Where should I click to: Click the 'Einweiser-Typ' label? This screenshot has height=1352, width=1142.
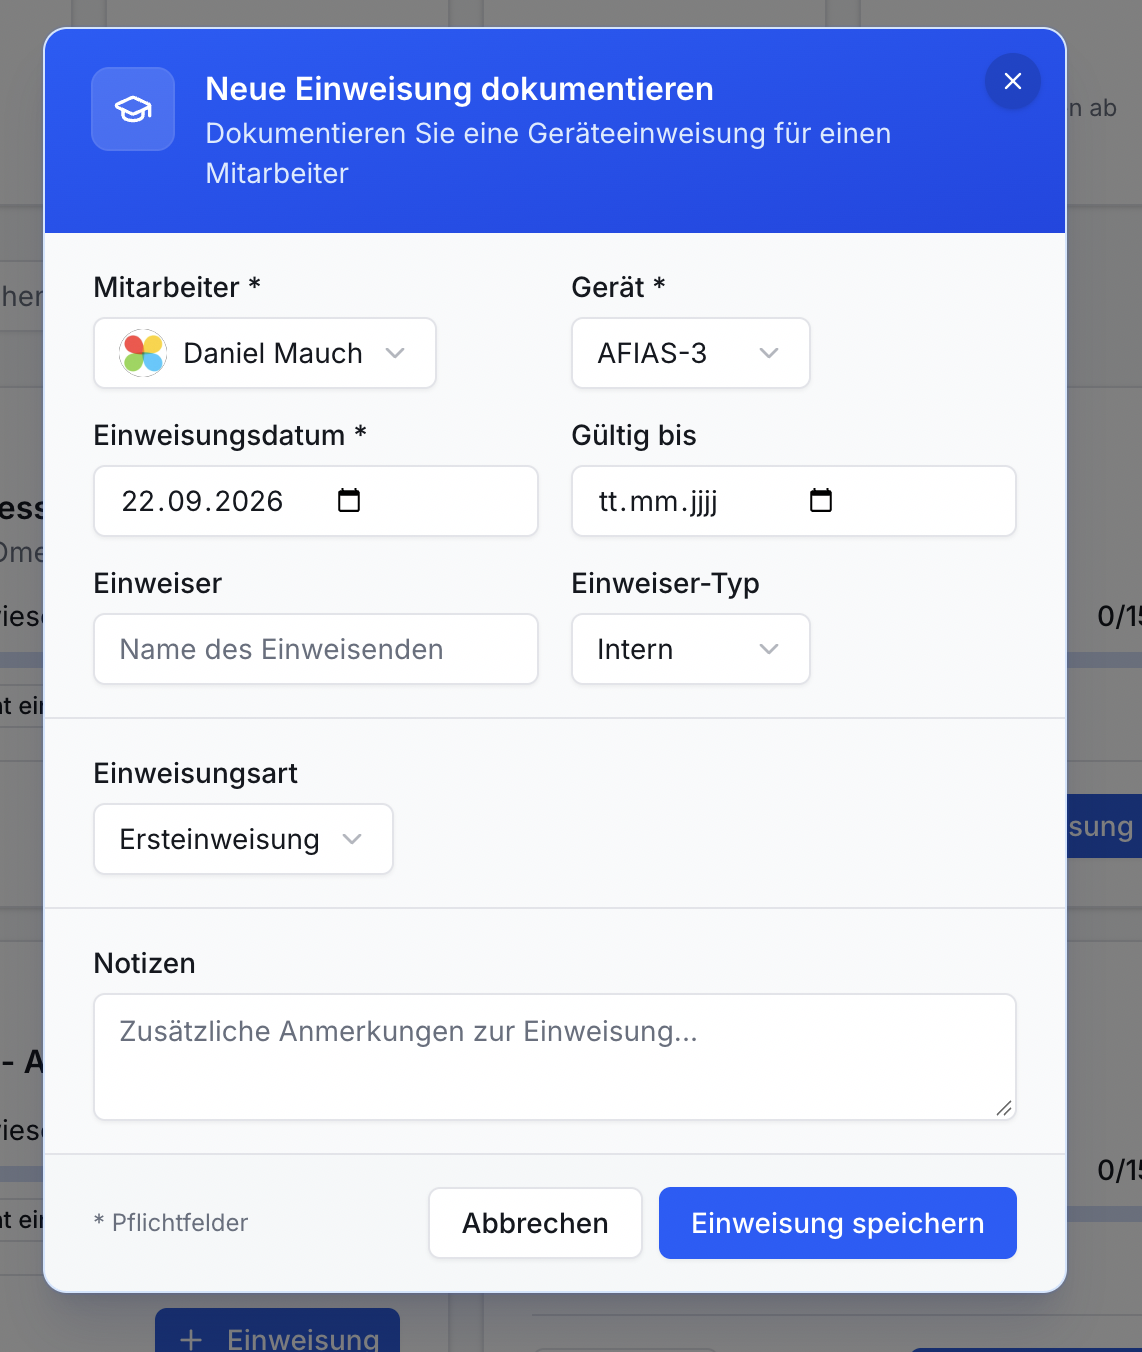[x=665, y=583]
